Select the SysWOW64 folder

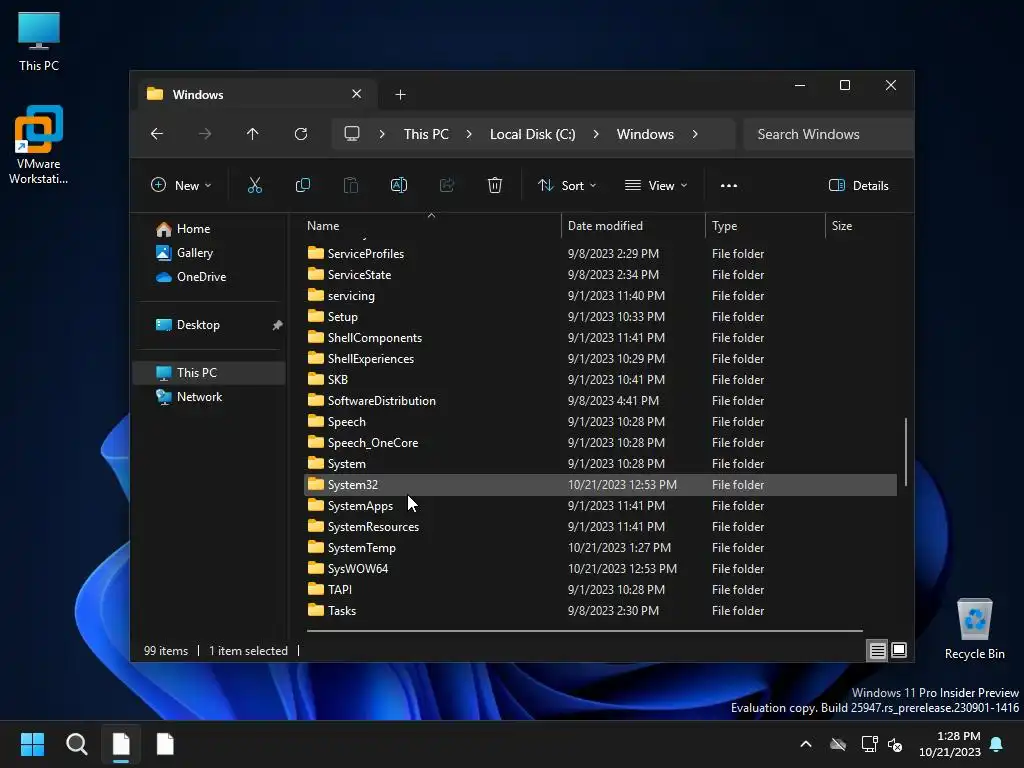600,569
